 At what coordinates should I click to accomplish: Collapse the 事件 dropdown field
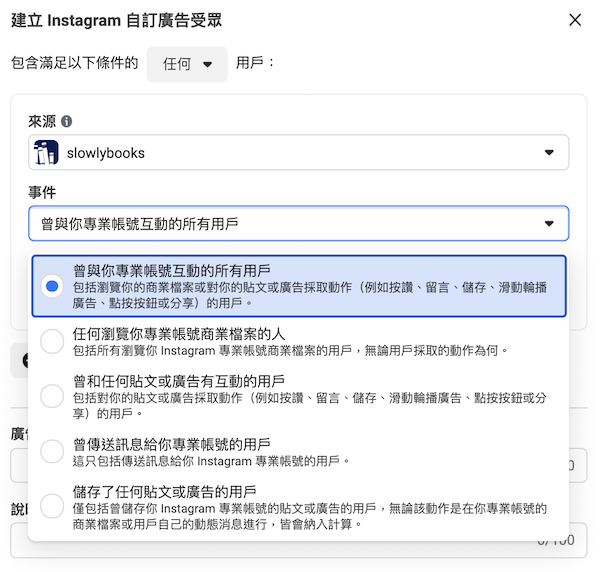(x=298, y=223)
